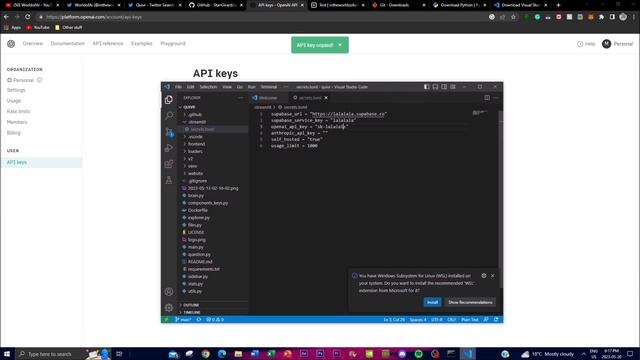This screenshot has width=640, height=360.
Task: Open Billing in OpenAI sidebar
Action: point(13,133)
